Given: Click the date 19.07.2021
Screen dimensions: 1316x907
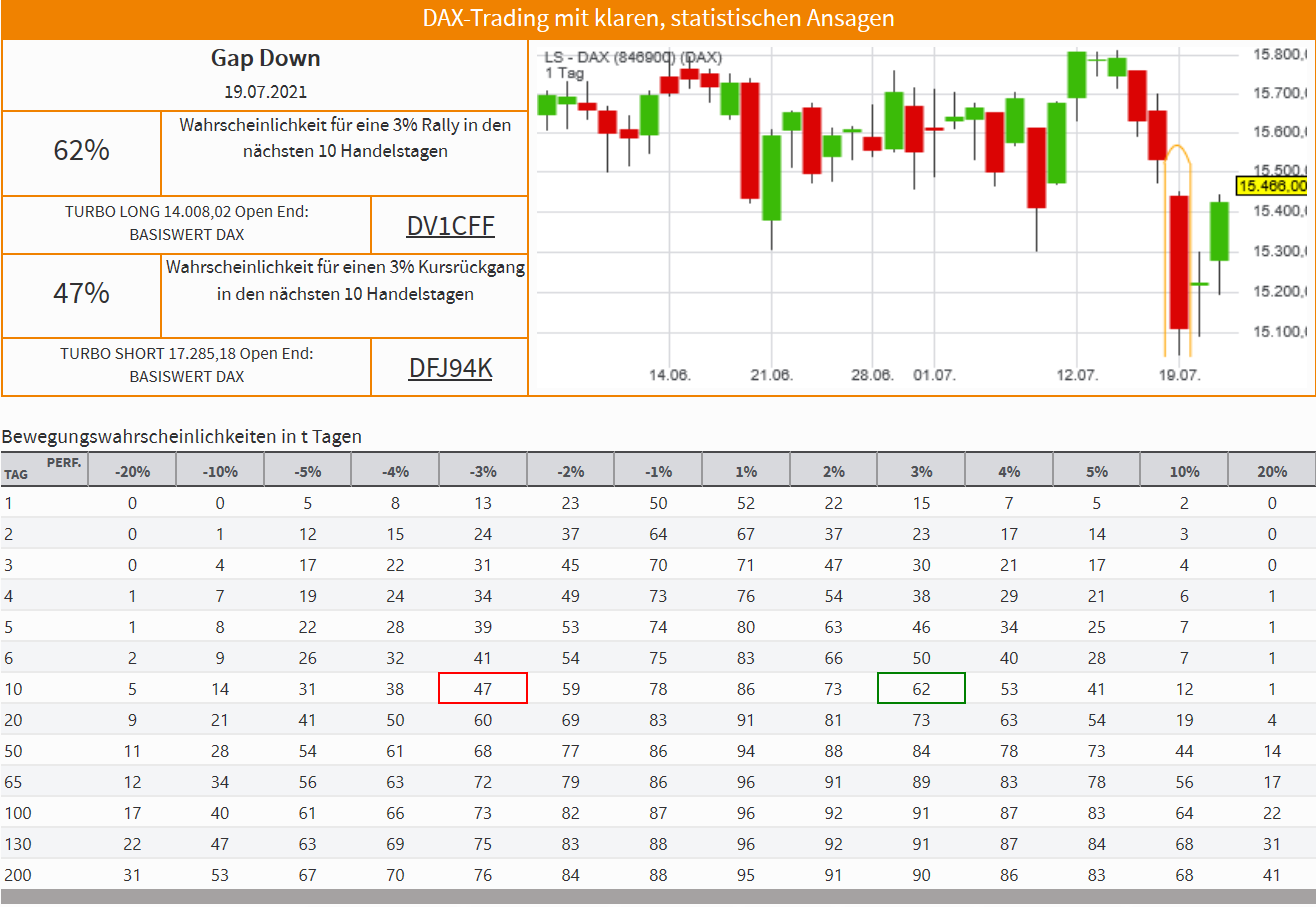Looking at the screenshot, I should (265, 92).
